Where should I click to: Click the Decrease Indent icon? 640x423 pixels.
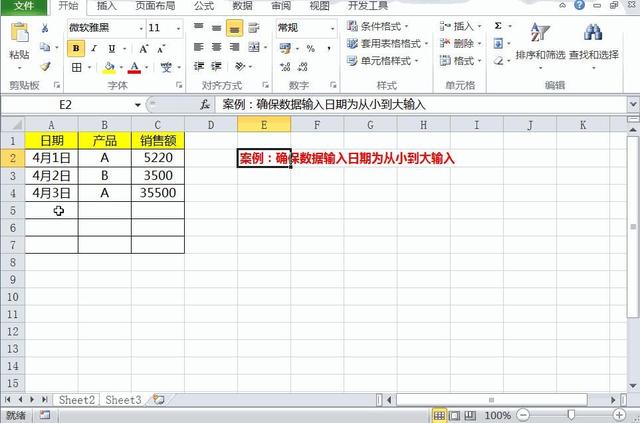(x=199, y=66)
